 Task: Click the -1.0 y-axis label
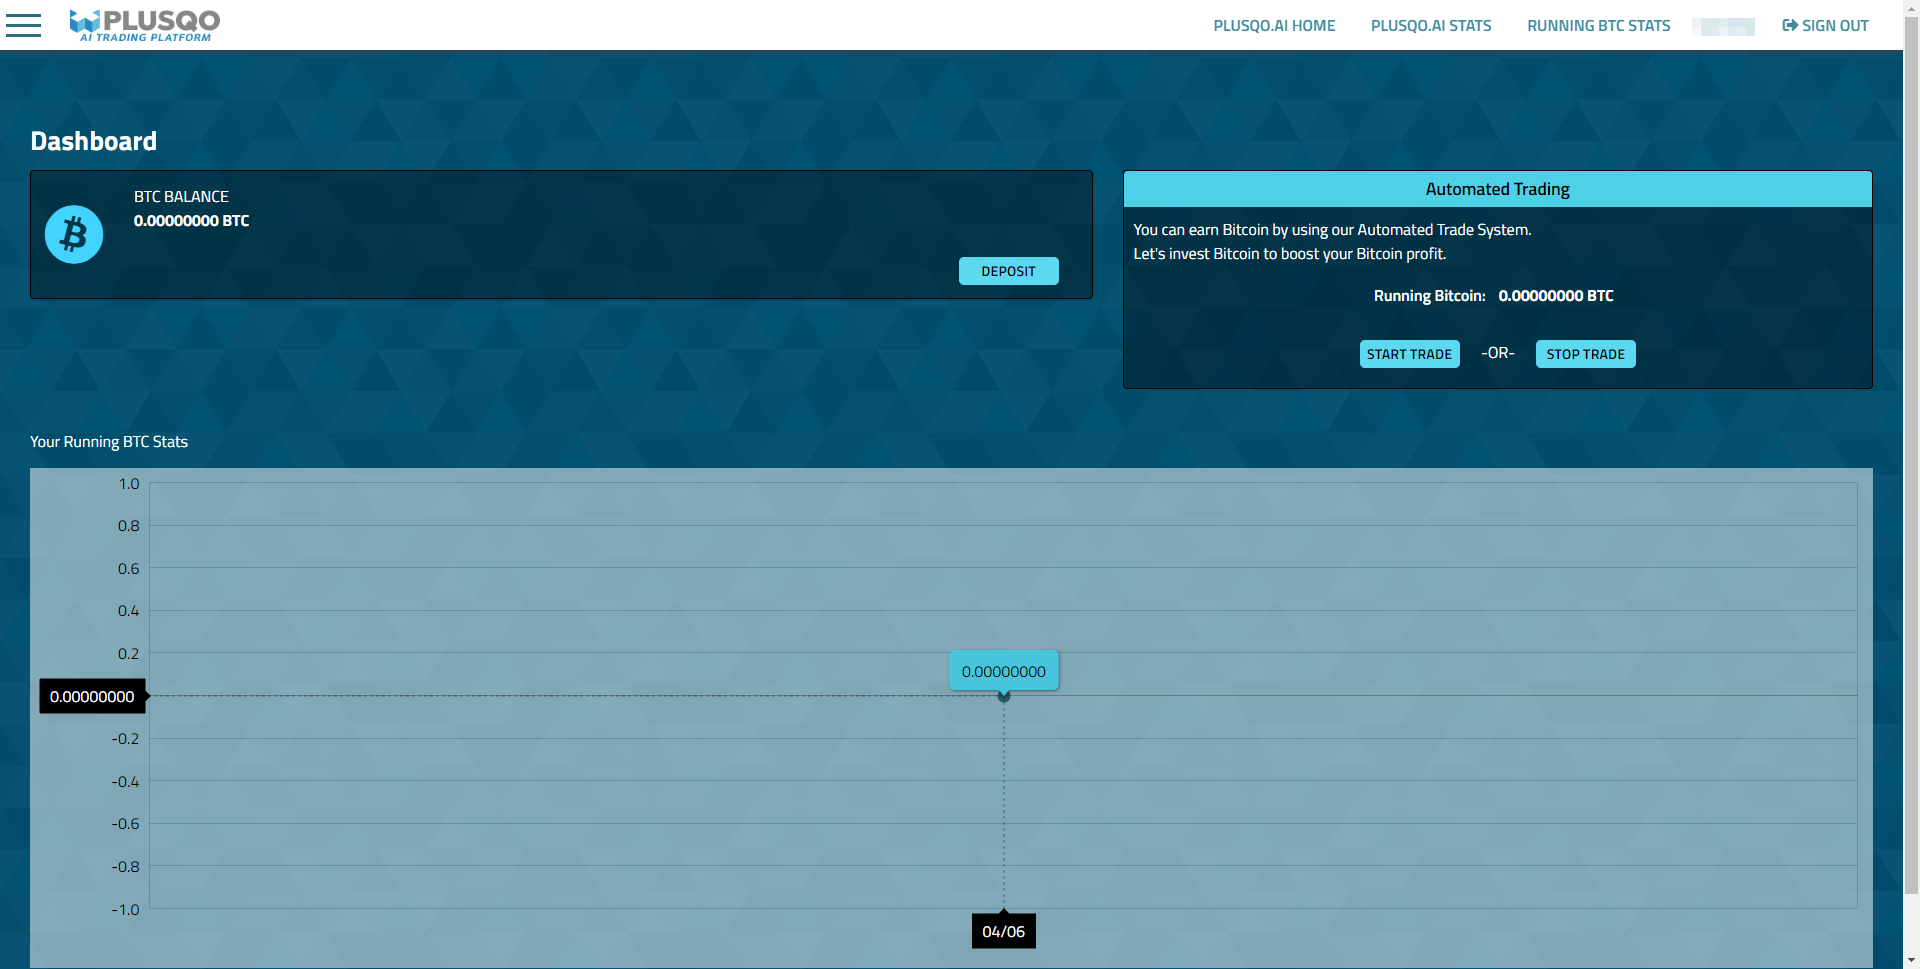tap(125, 910)
